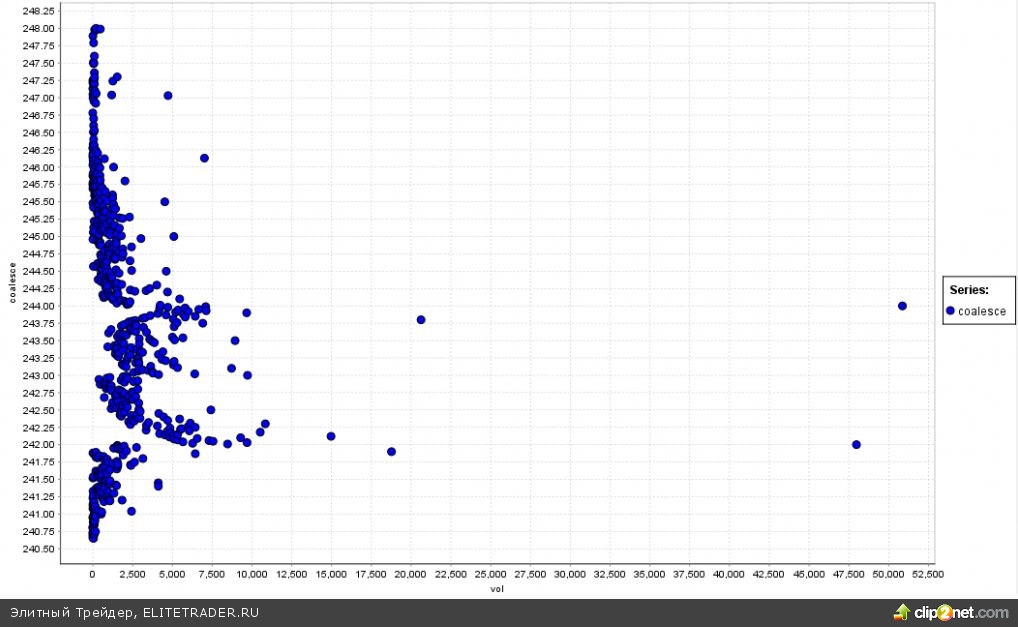Click the 0 x-axis label
Viewport: 1018px width, 627px height.
(x=93, y=574)
